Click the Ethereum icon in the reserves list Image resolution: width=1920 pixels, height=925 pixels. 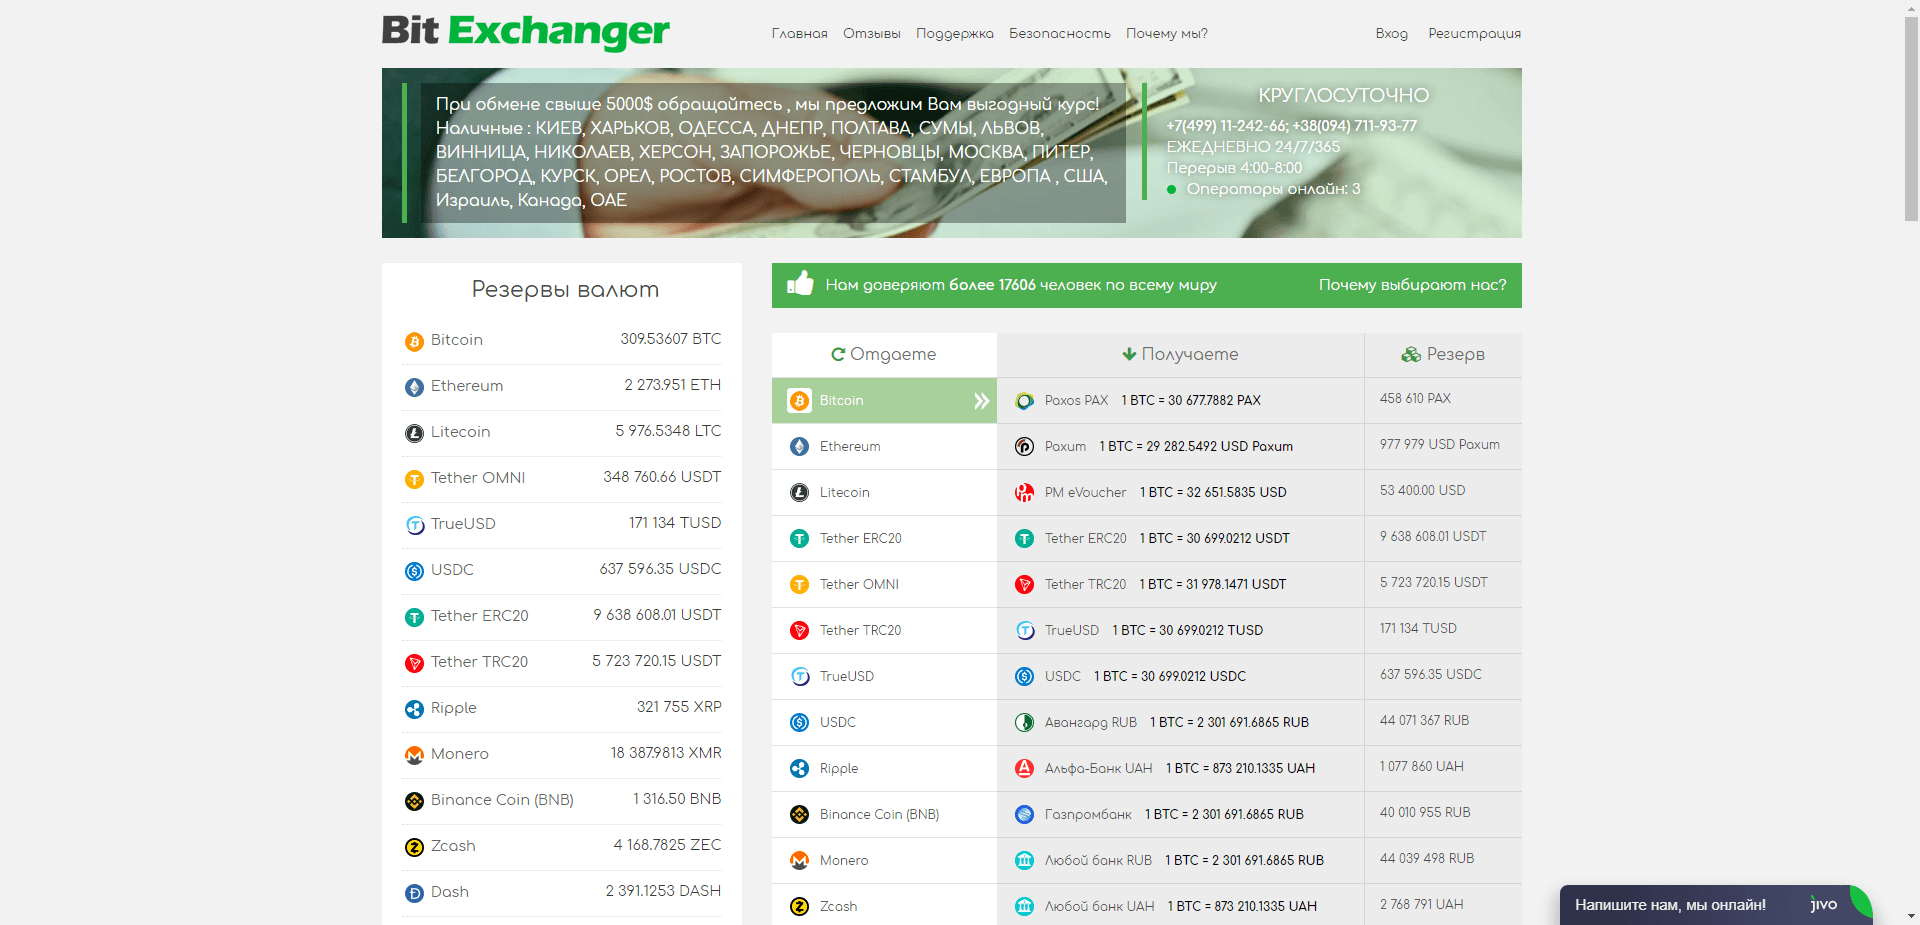tap(413, 386)
